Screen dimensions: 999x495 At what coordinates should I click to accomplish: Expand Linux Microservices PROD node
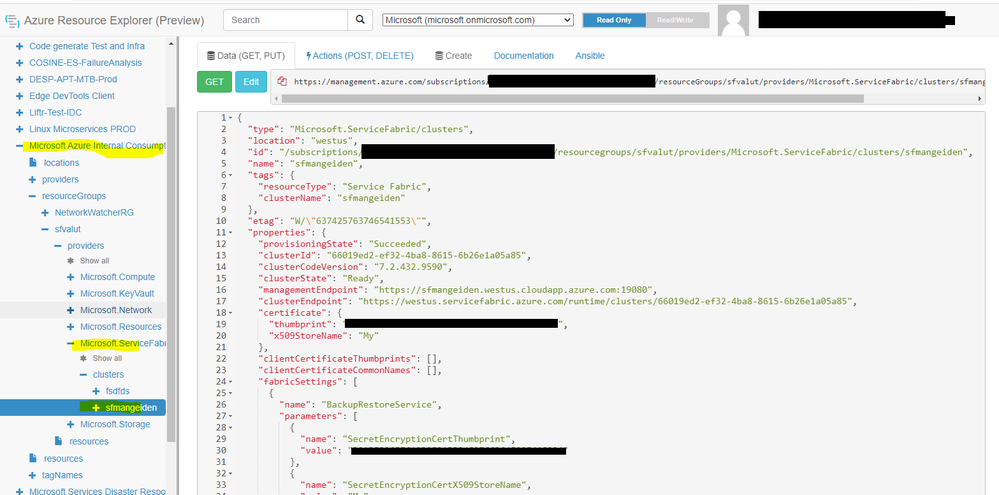pyautogui.click(x=19, y=129)
